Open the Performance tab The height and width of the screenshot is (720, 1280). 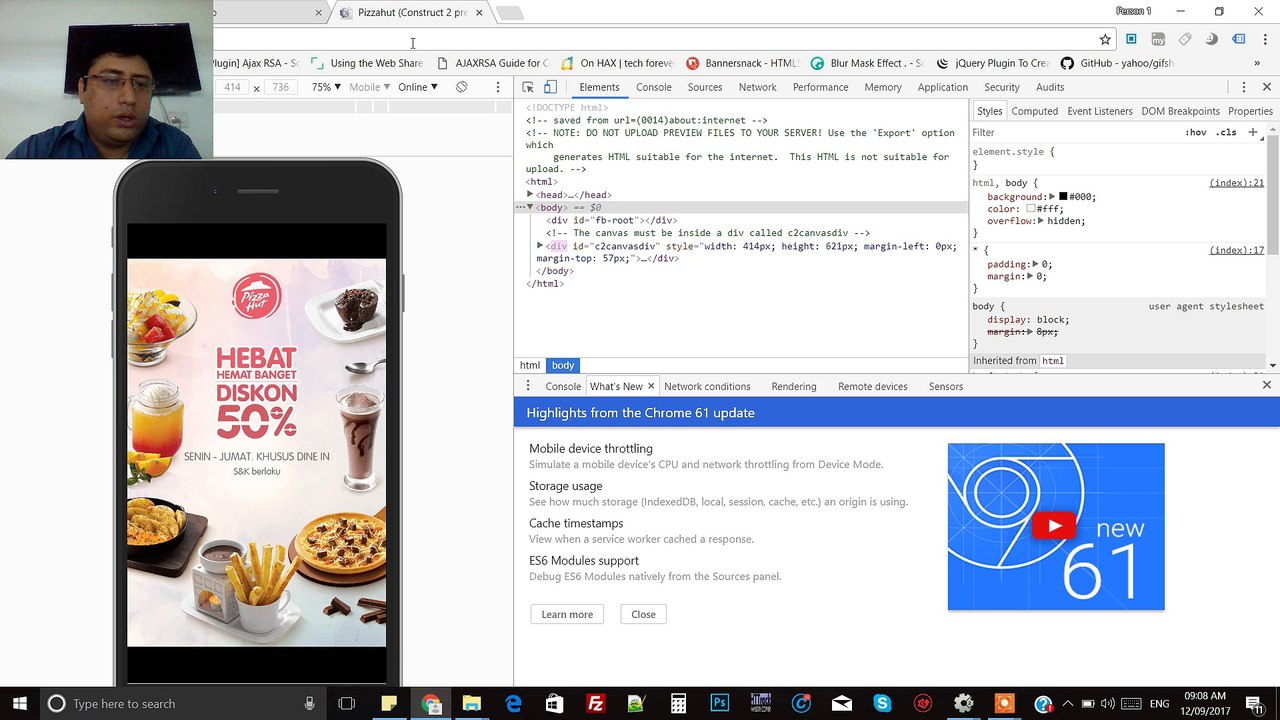point(821,87)
